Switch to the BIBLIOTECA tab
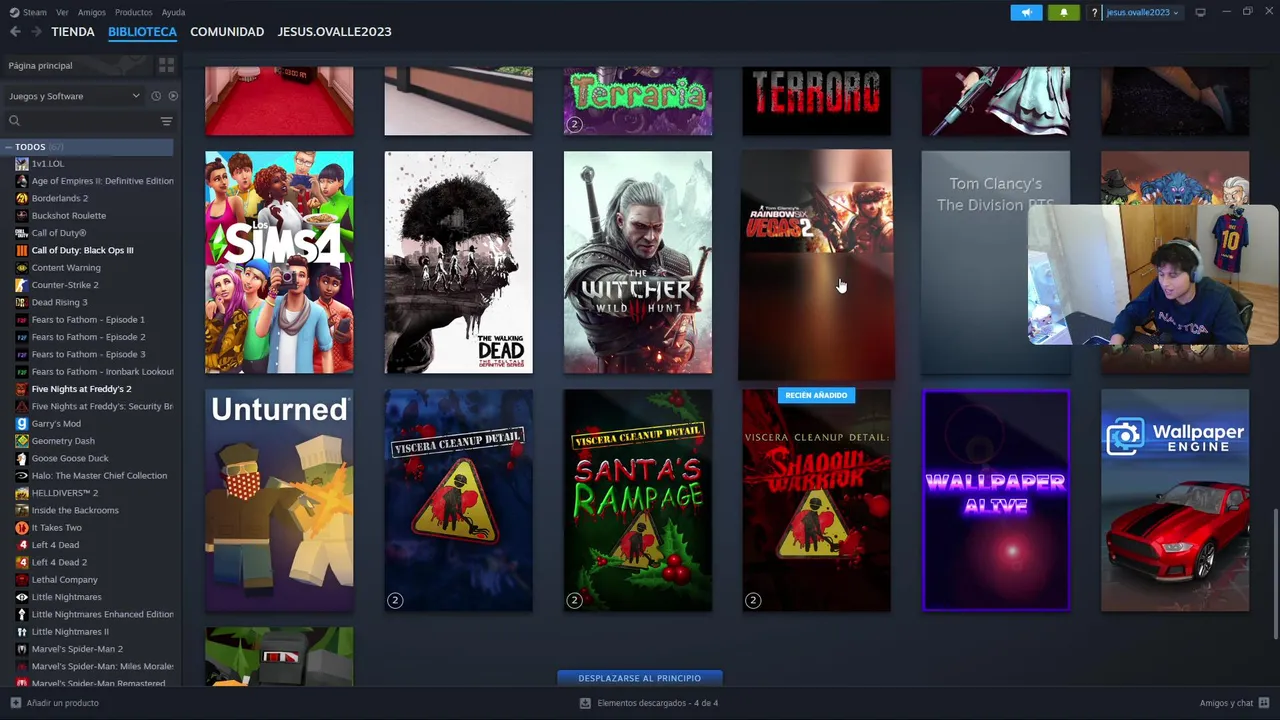The width and height of the screenshot is (1280, 720). (142, 32)
